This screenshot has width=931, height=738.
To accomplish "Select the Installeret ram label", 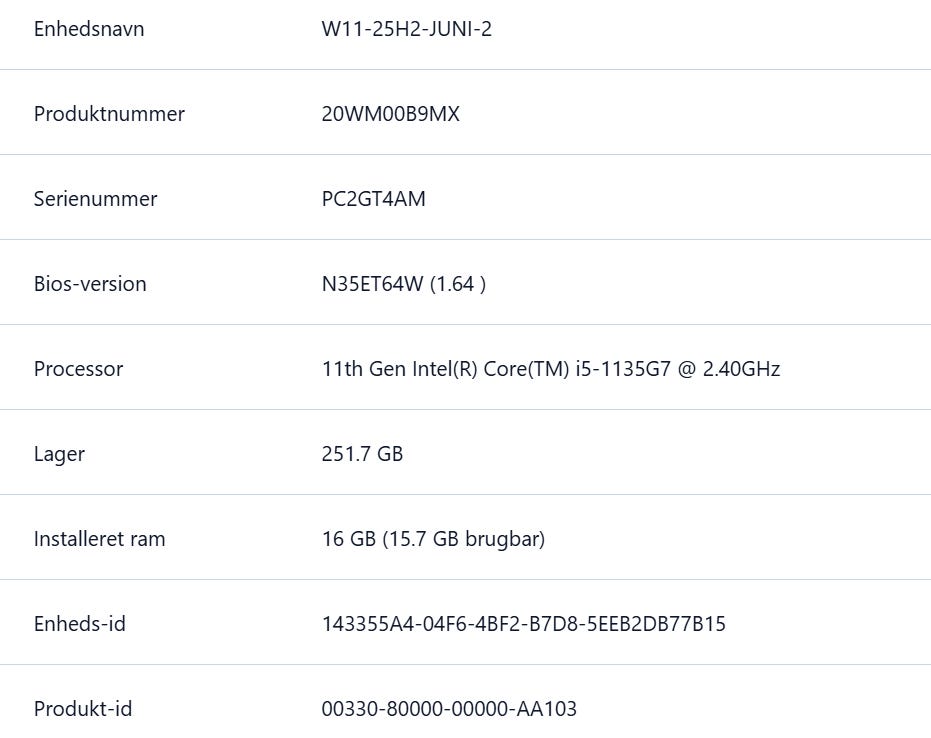I will pos(100,539).
